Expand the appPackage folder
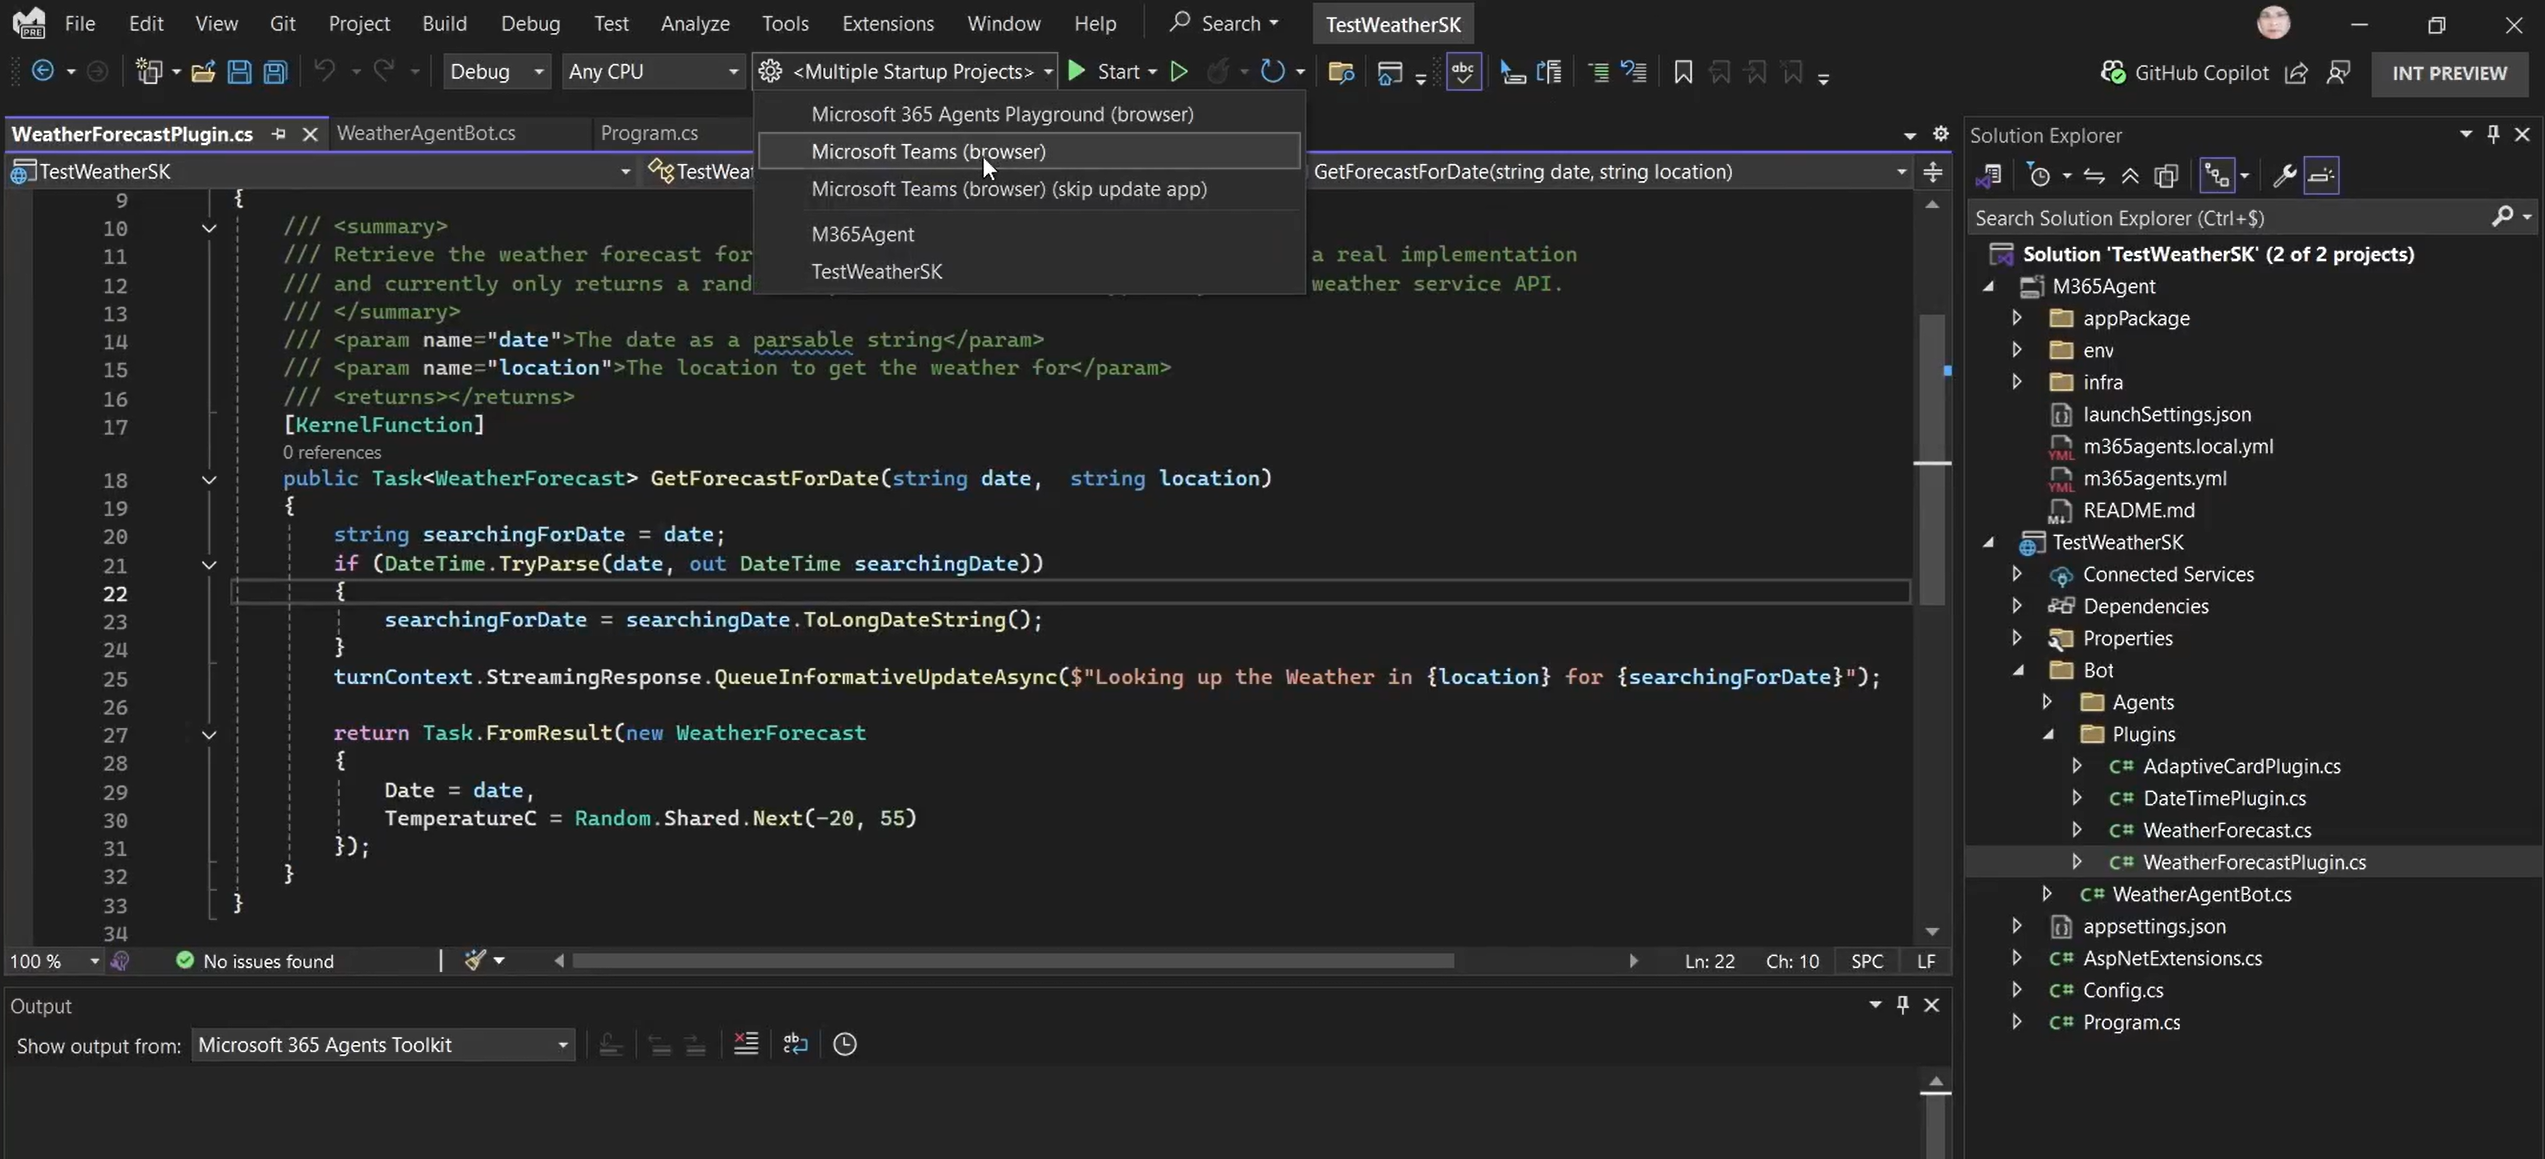 tap(2017, 318)
